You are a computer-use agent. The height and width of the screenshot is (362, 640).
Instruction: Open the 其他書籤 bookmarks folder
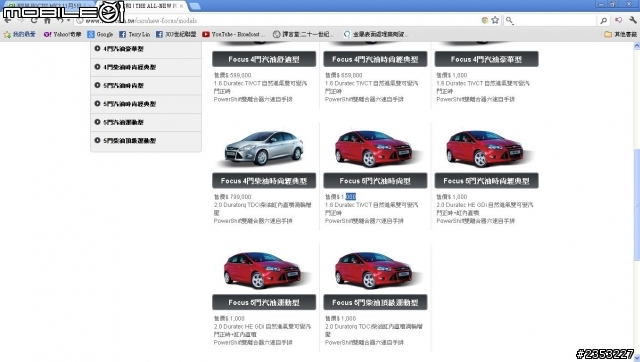click(x=620, y=34)
